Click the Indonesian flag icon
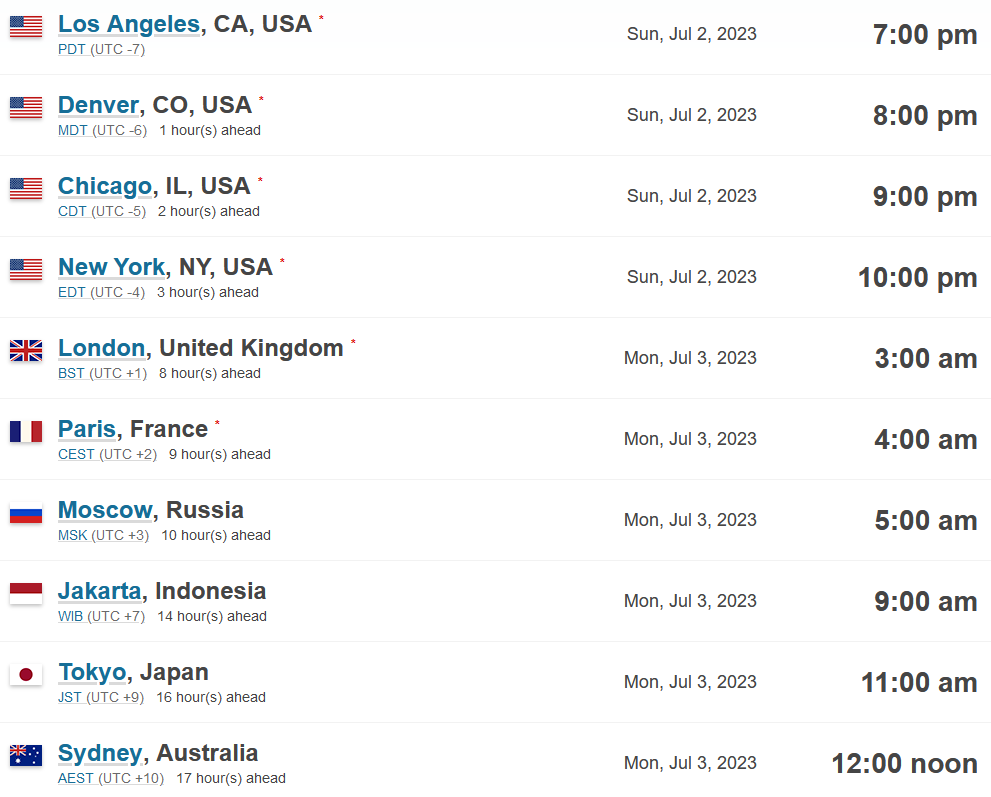The width and height of the screenshot is (991, 797). (x=26, y=593)
